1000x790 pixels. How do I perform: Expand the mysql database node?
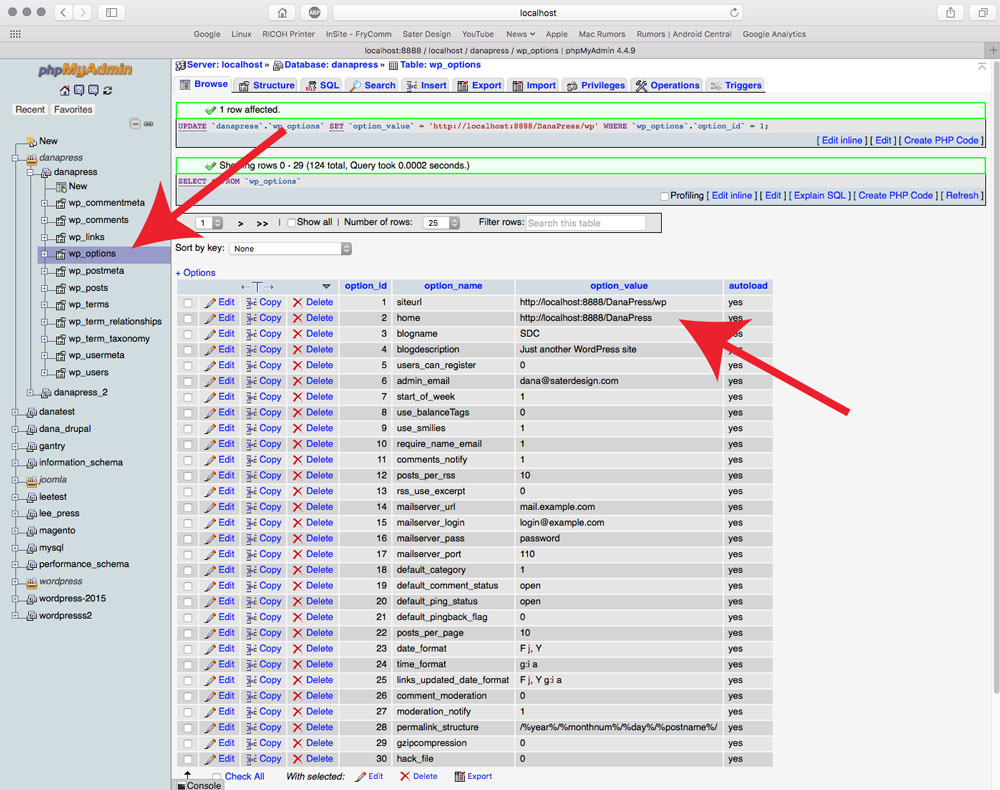[x=15, y=548]
